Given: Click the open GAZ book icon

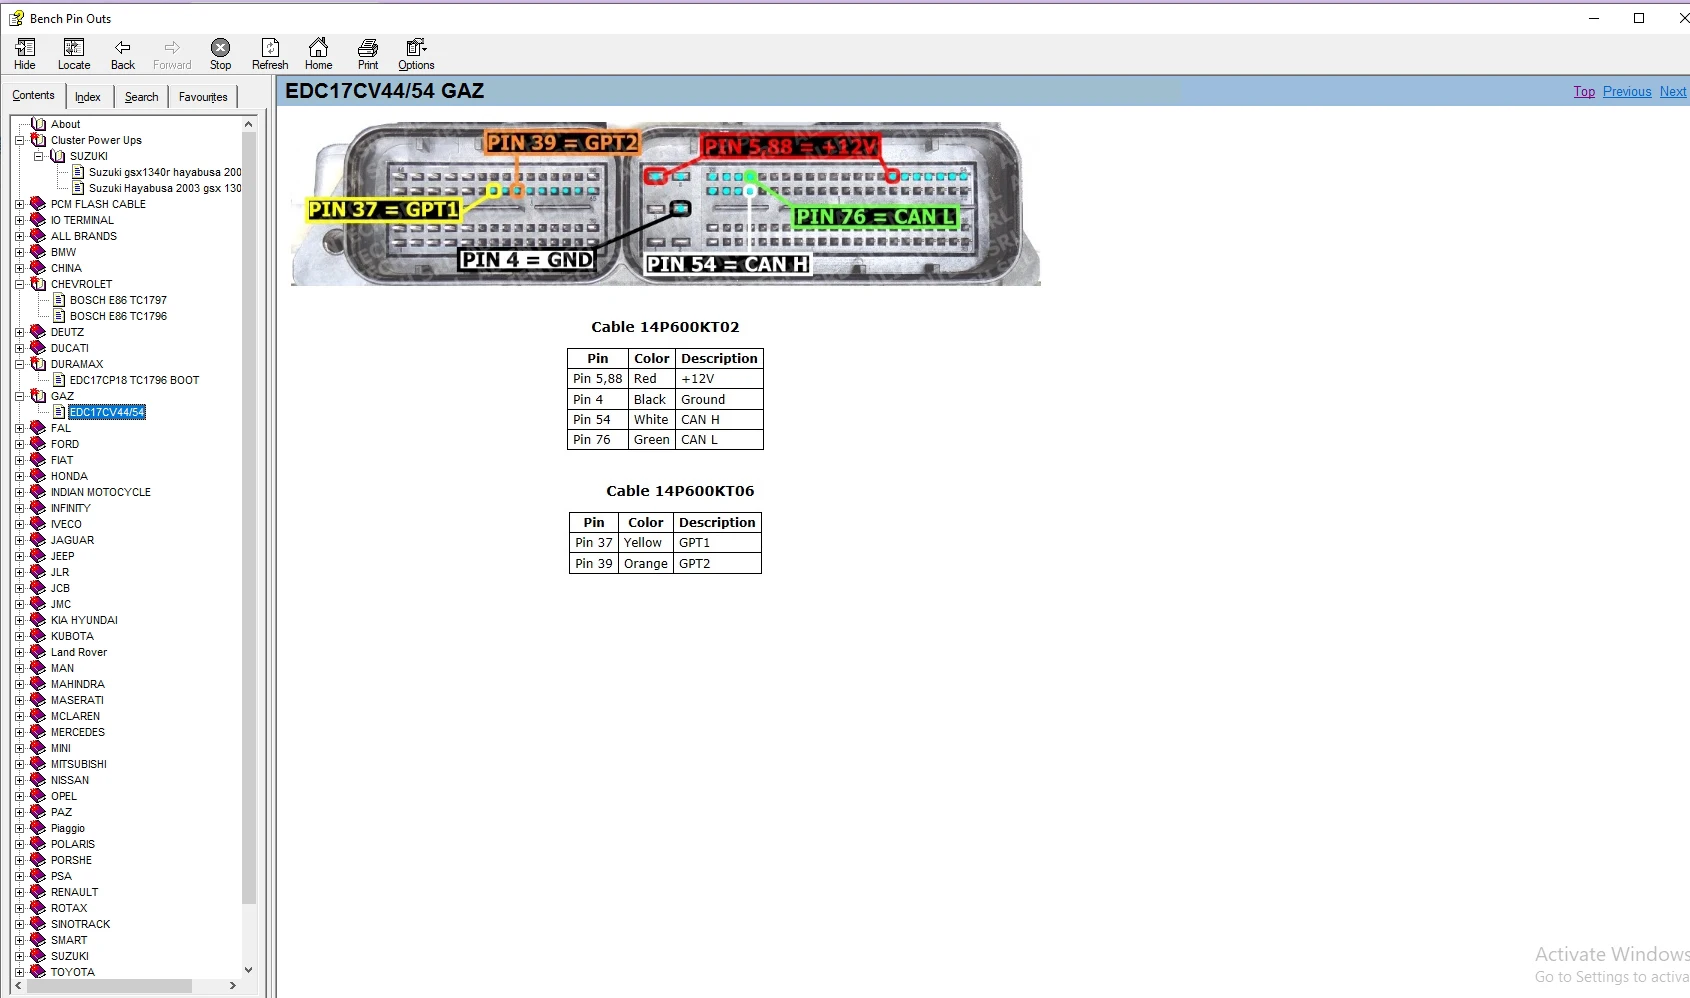Looking at the screenshot, I should click(x=39, y=396).
